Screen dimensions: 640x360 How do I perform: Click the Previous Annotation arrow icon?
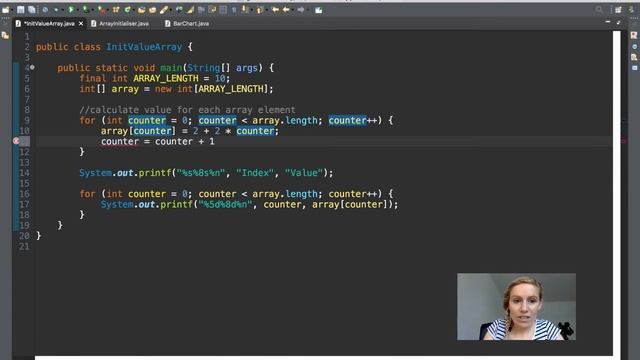point(260,9)
